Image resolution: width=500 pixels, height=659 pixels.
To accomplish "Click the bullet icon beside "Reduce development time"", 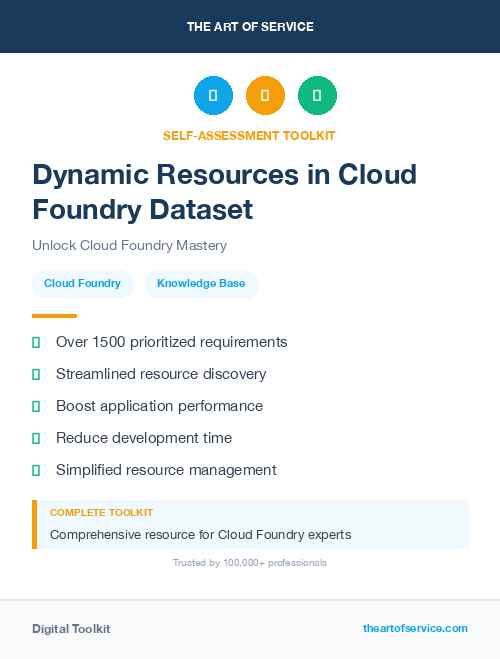I will tap(36, 438).
